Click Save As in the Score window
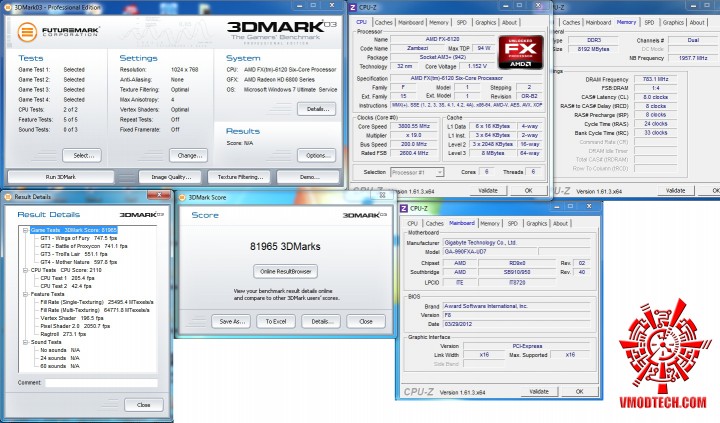 point(231,321)
